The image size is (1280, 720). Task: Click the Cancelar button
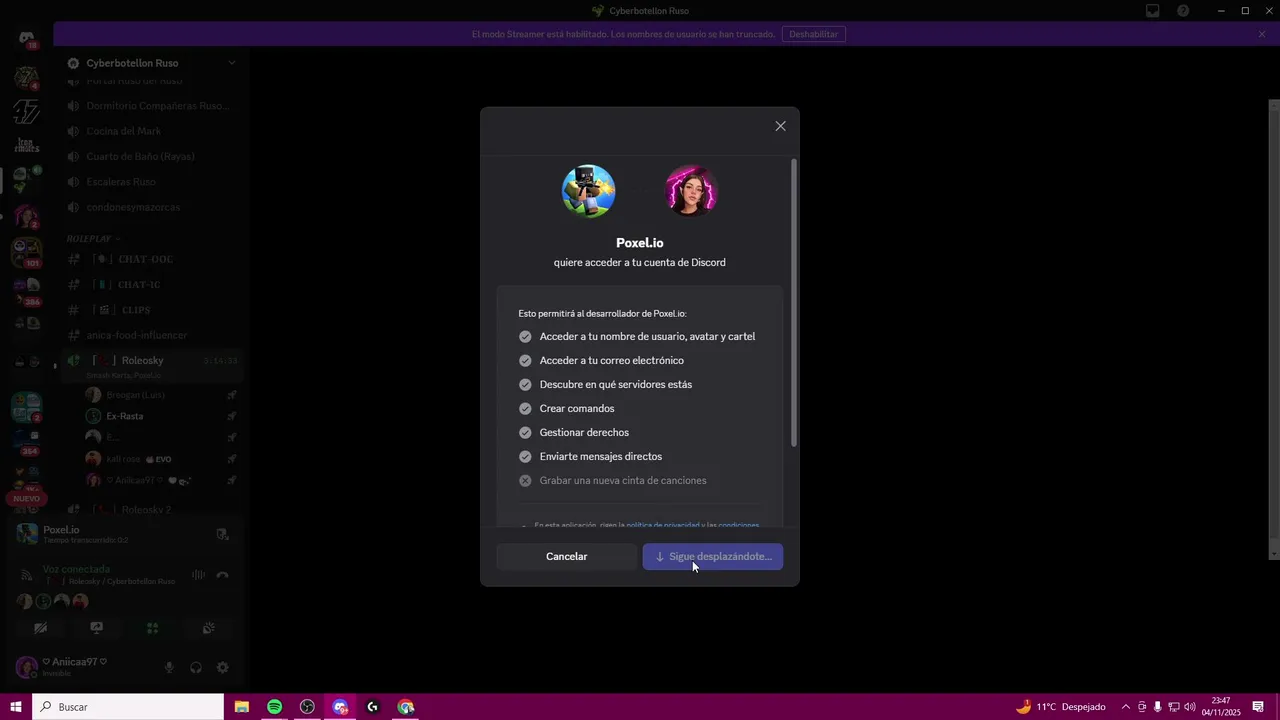click(566, 556)
